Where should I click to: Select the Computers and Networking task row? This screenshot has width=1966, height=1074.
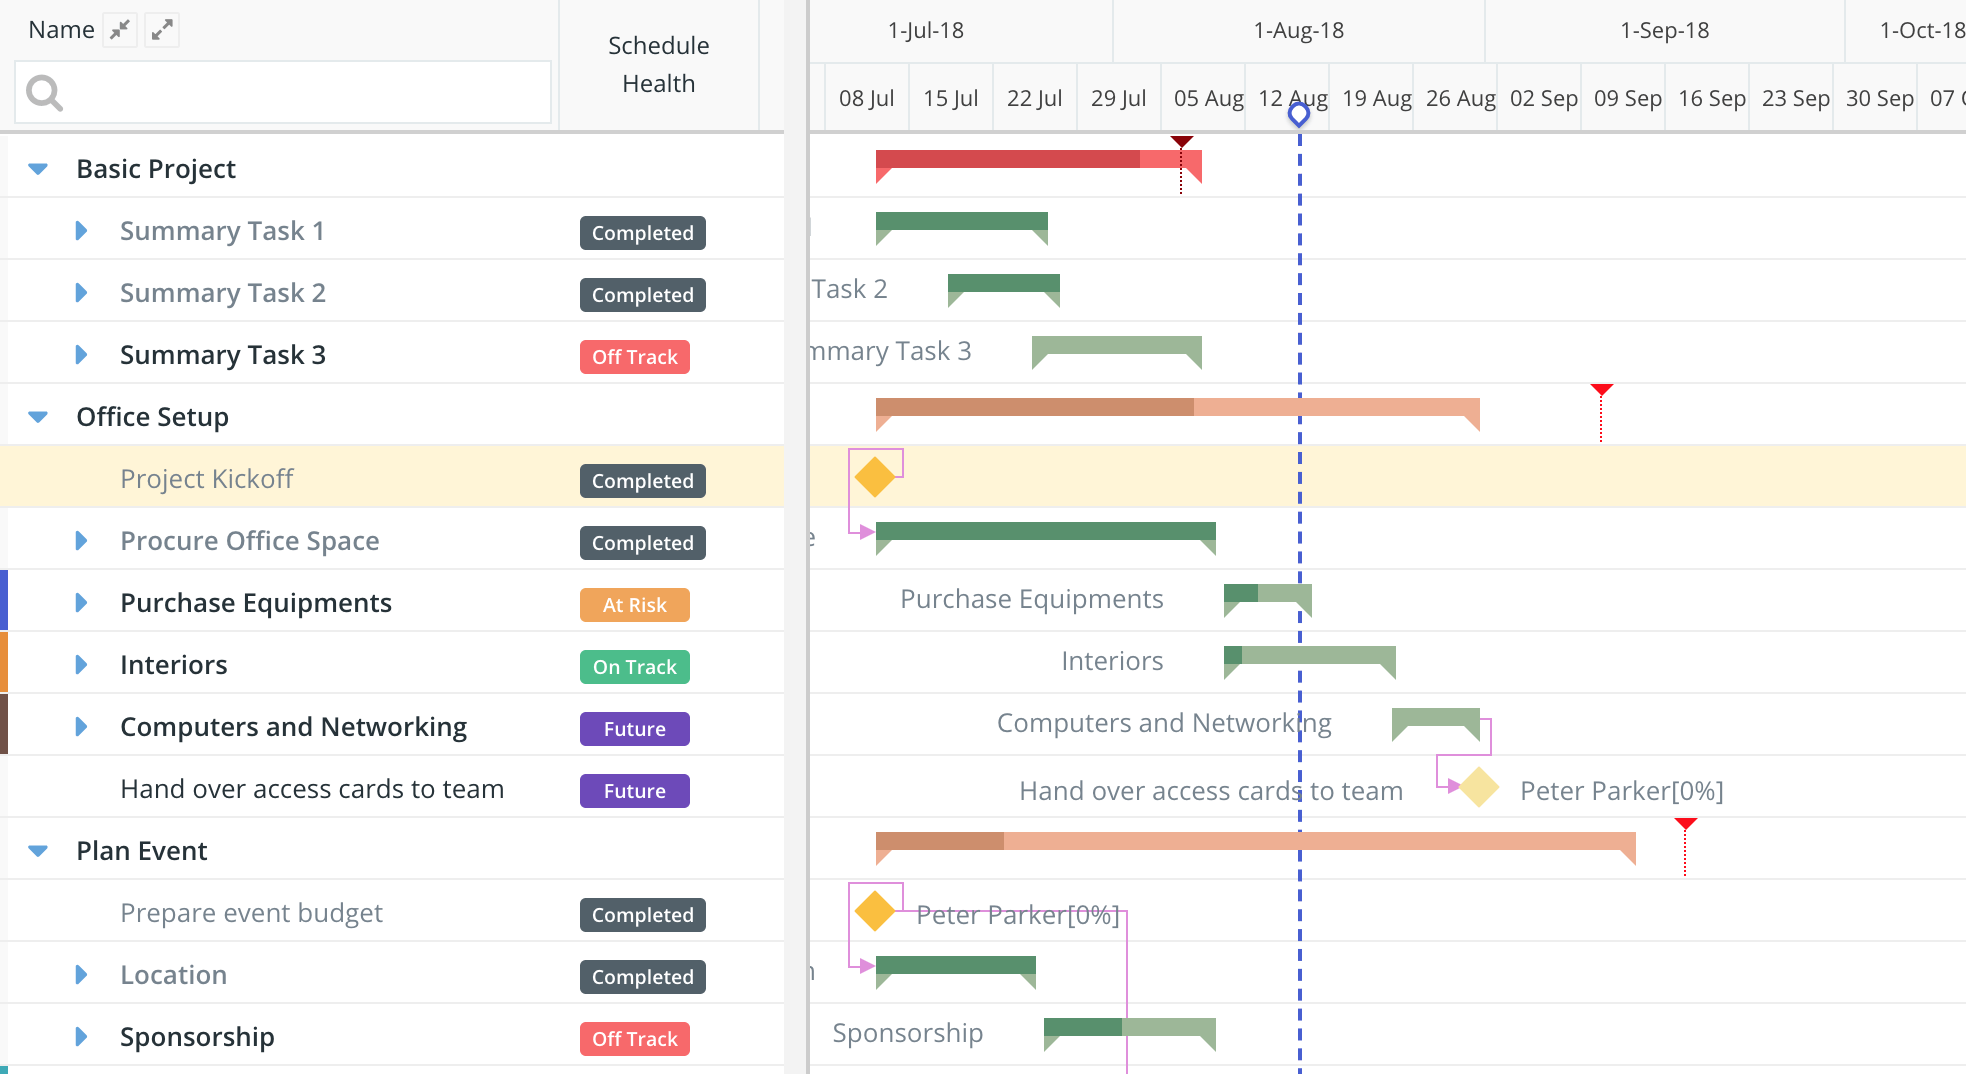click(293, 727)
